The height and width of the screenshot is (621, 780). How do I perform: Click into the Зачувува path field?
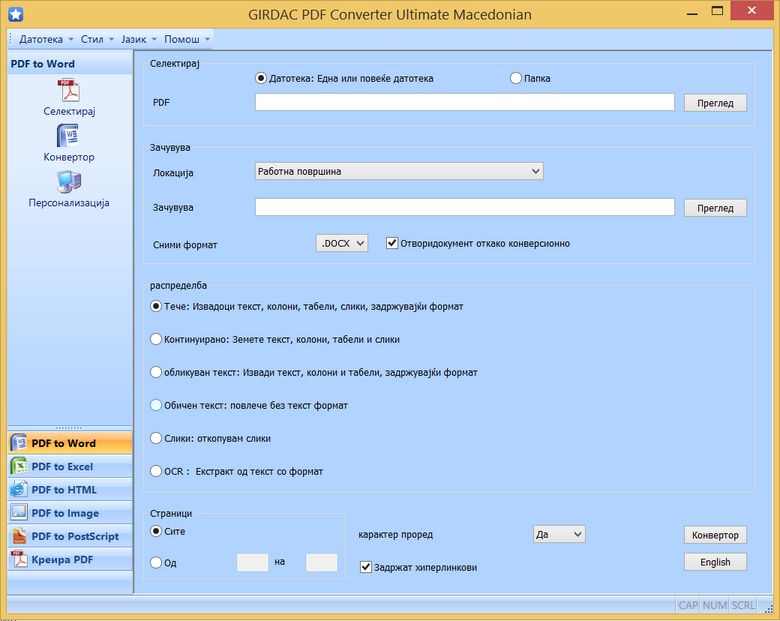coord(465,207)
